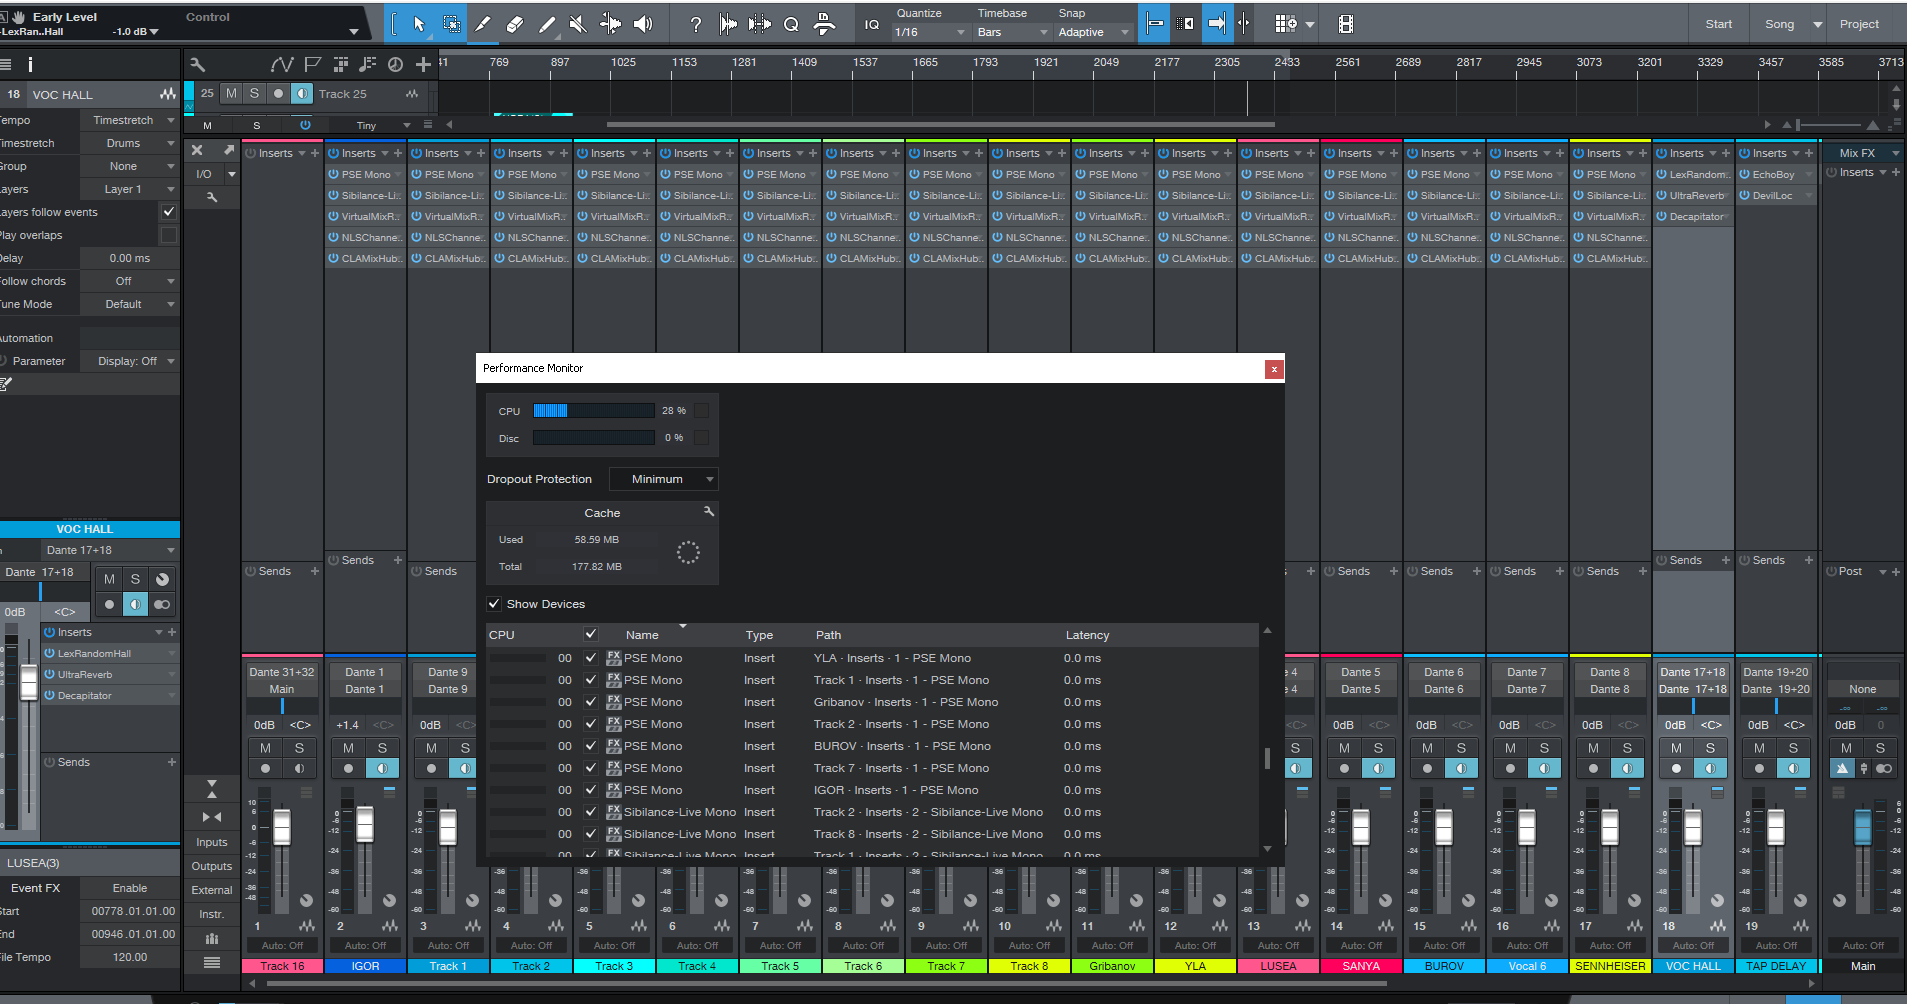This screenshot has height=1004, width=1907.
Task: Enable Play overlaps checkbox
Action: pyautogui.click(x=169, y=235)
